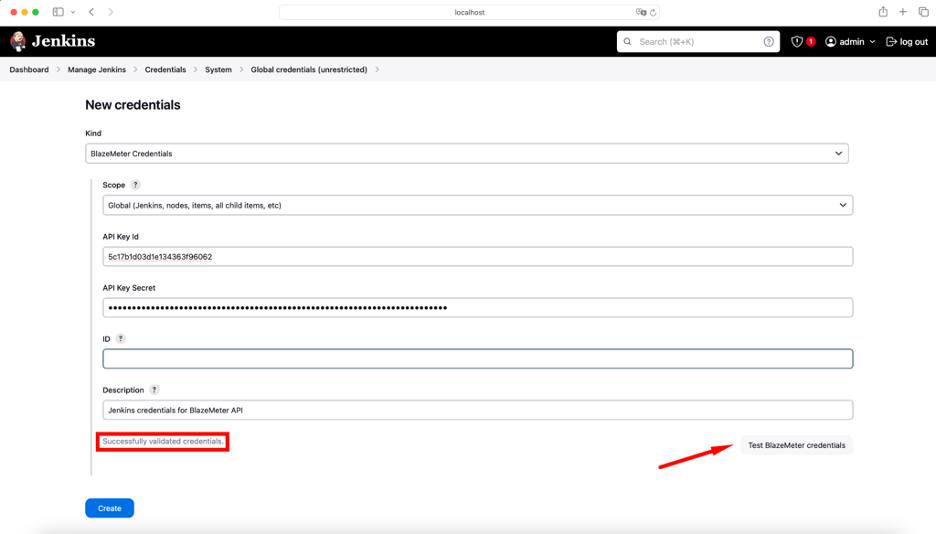Screen dimensions: 936x534
Task: Click the New credentials heading
Action: (x=133, y=105)
